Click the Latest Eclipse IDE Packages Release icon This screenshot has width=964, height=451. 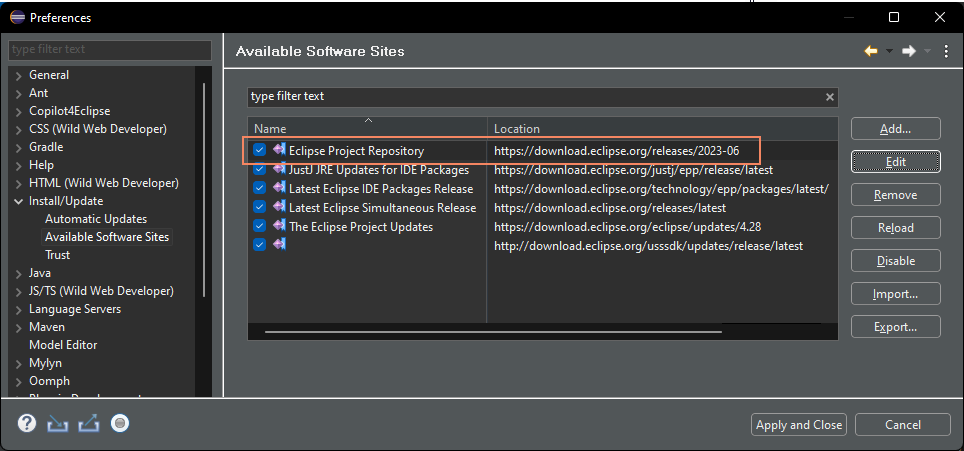pyautogui.click(x=279, y=187)
